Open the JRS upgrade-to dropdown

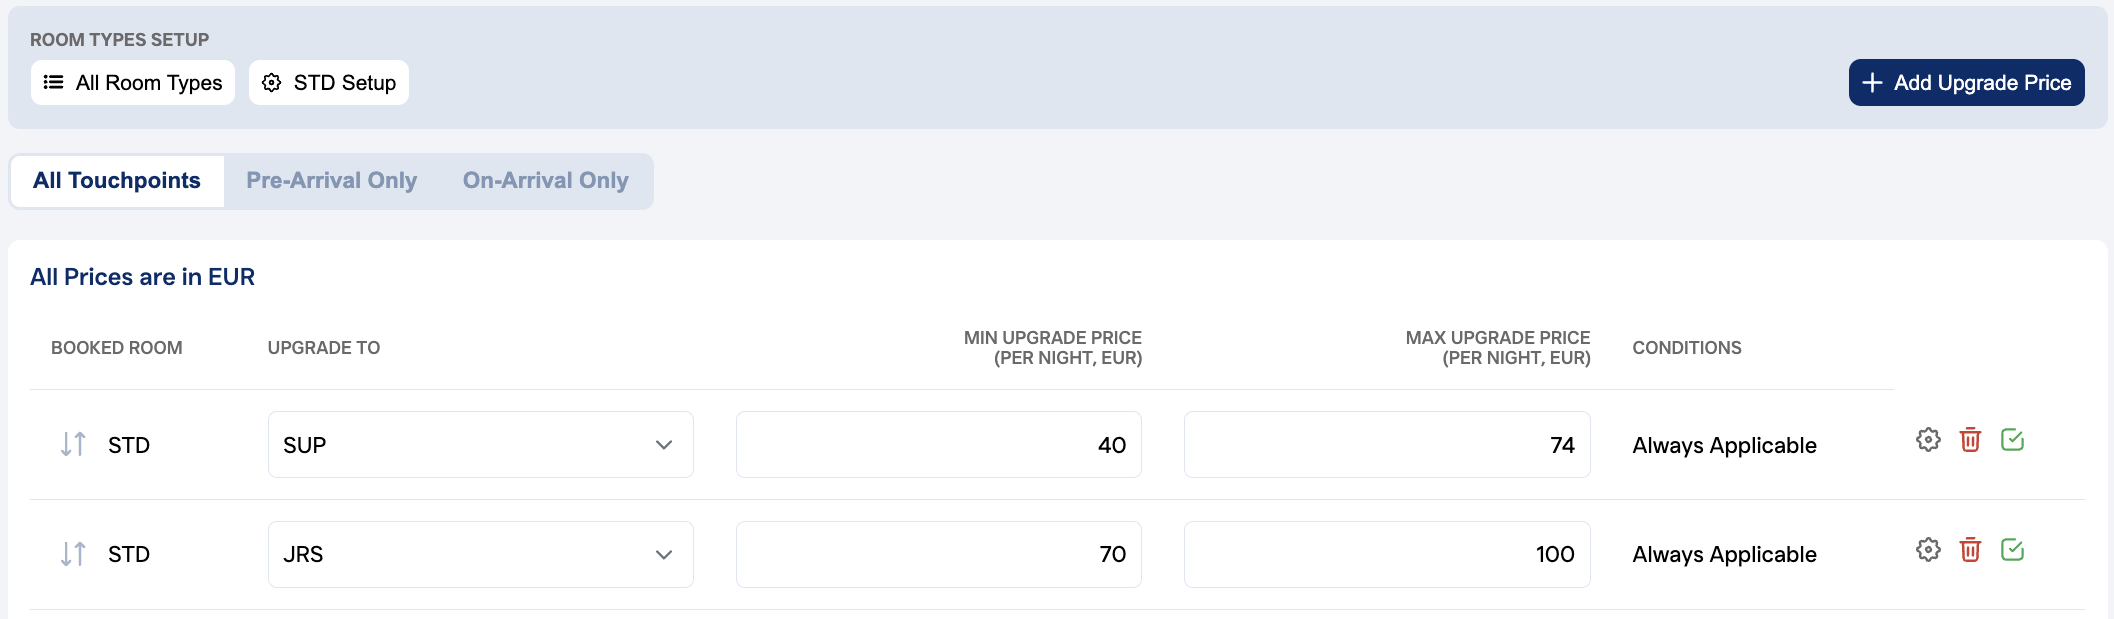tap(480, 555)
